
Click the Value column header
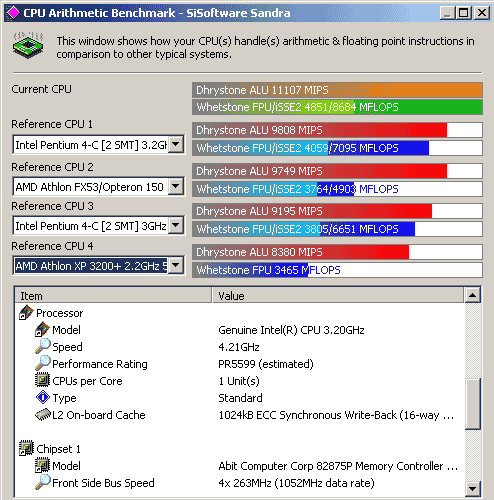tap(338, 295)
